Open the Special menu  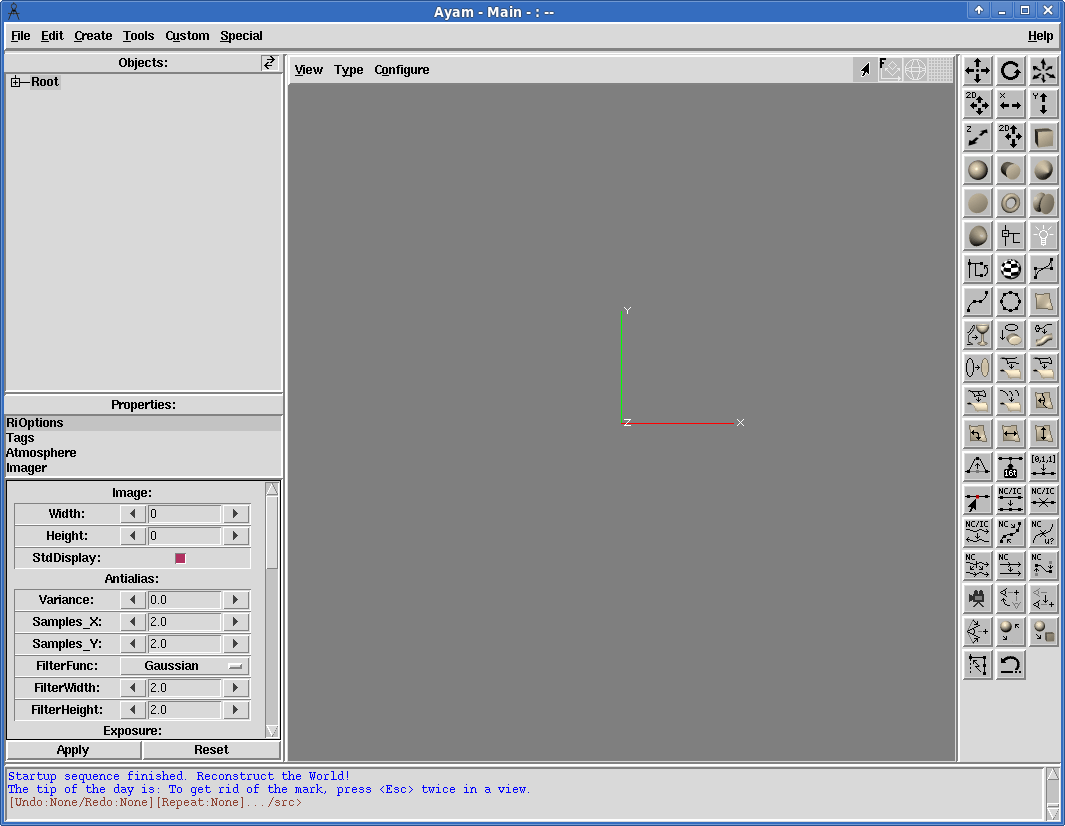pyautogui.click(x=241, y=36)
